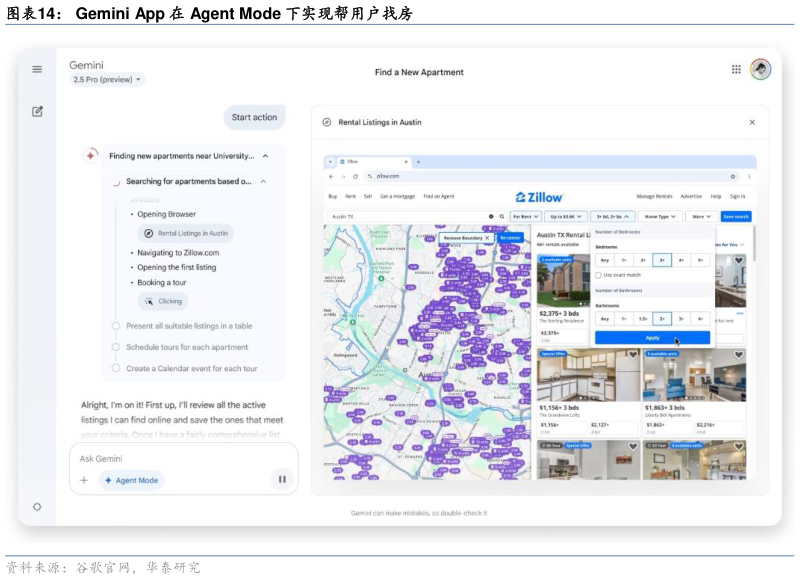This screenshot has height=580, width=800.
Task: Favorite the $1,863+ 3 bds listing heart
Action: [x=738, y=355]
